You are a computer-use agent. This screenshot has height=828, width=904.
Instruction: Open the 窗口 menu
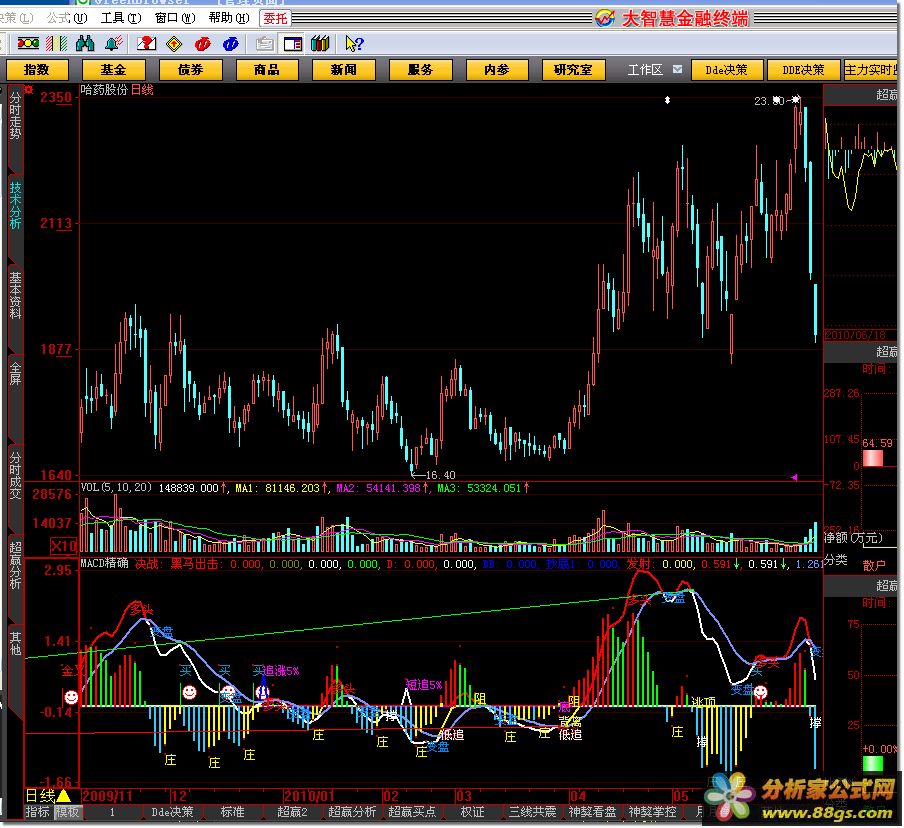point(175,18)
